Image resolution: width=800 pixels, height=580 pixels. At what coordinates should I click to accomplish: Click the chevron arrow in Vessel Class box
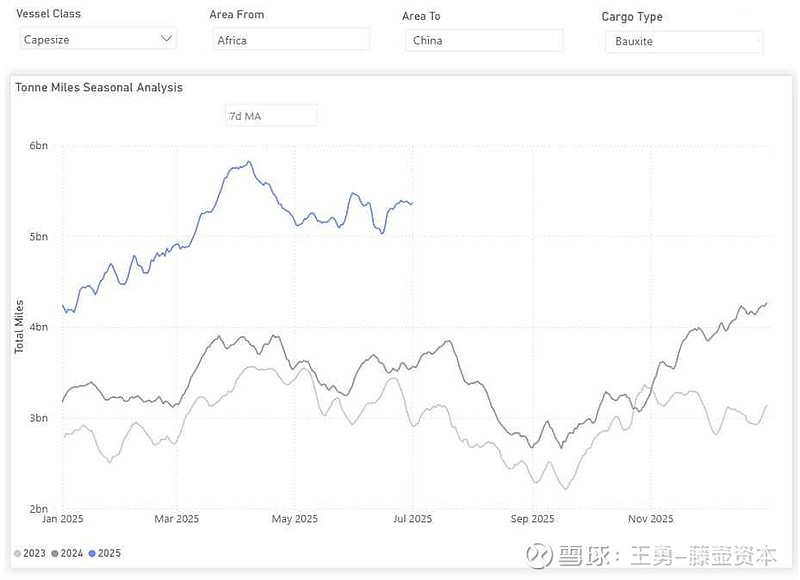point(166,39)
